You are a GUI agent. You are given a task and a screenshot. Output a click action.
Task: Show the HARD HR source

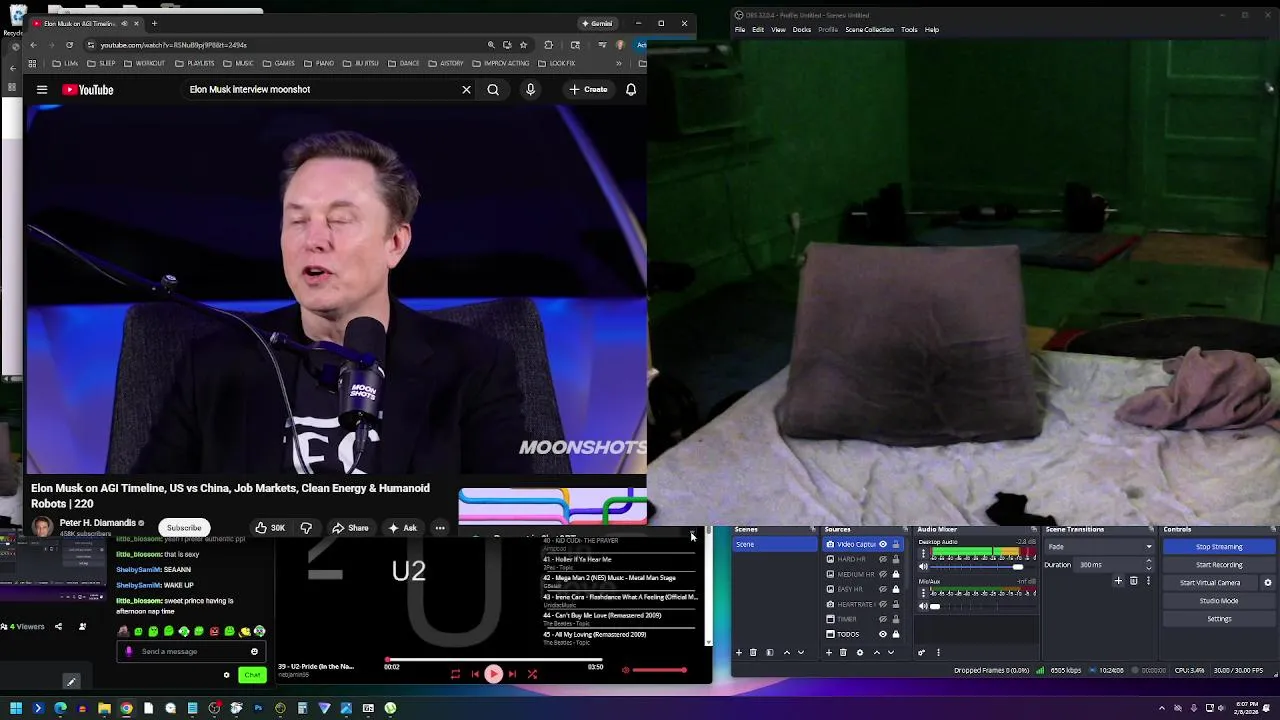tap(883, 559)
